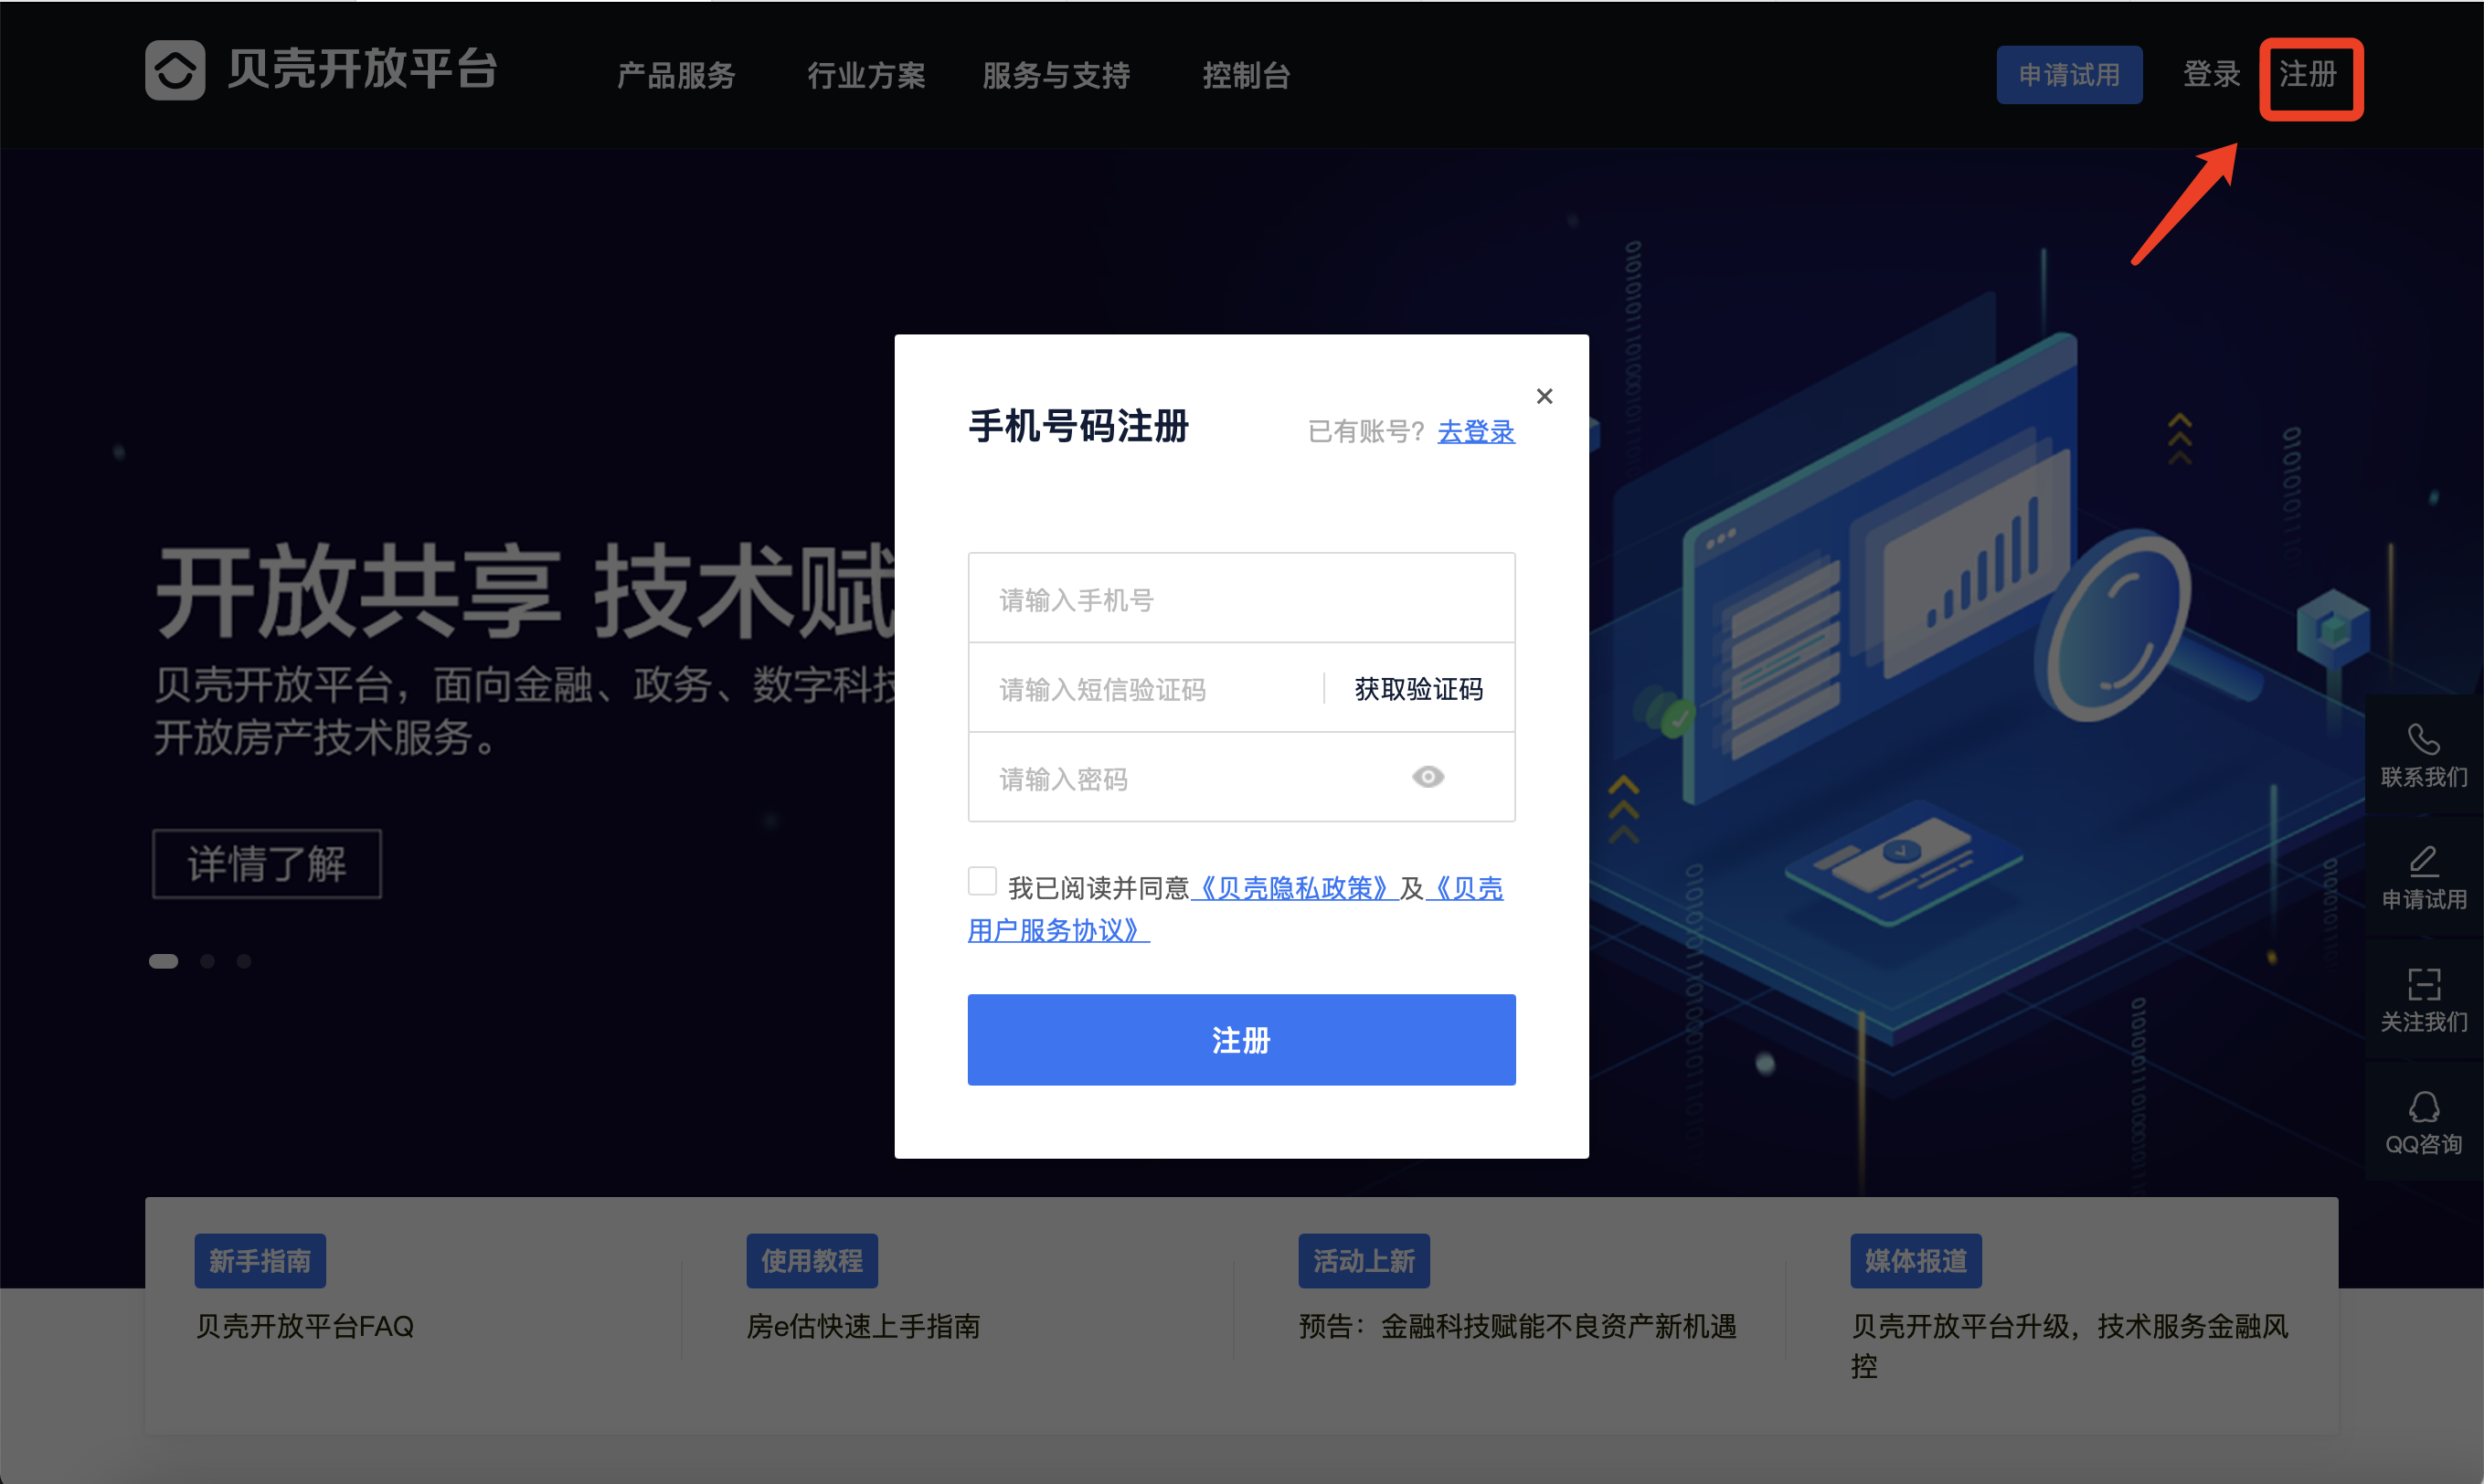
Task: Select the second carousel indicator dot
Action: pos(207,961)
